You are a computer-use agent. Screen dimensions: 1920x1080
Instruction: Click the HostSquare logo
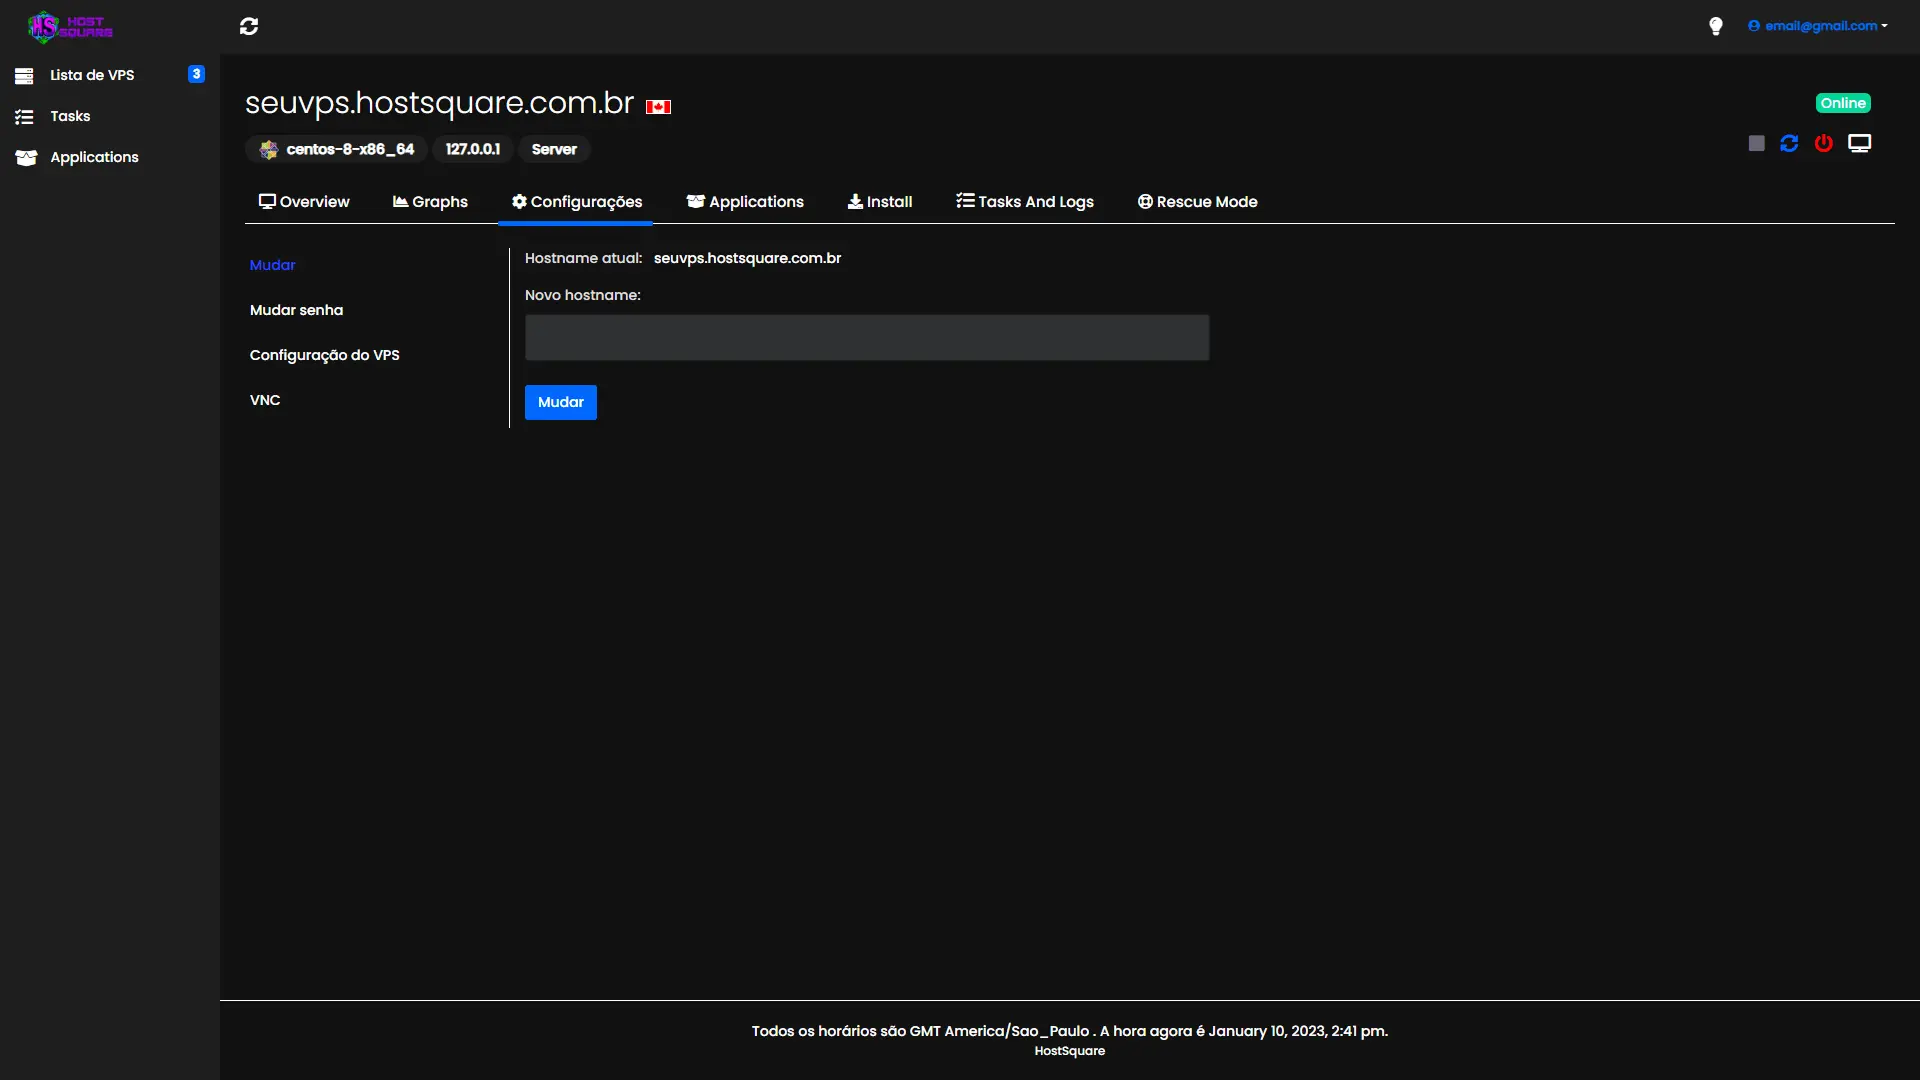[x=70, y=27]
